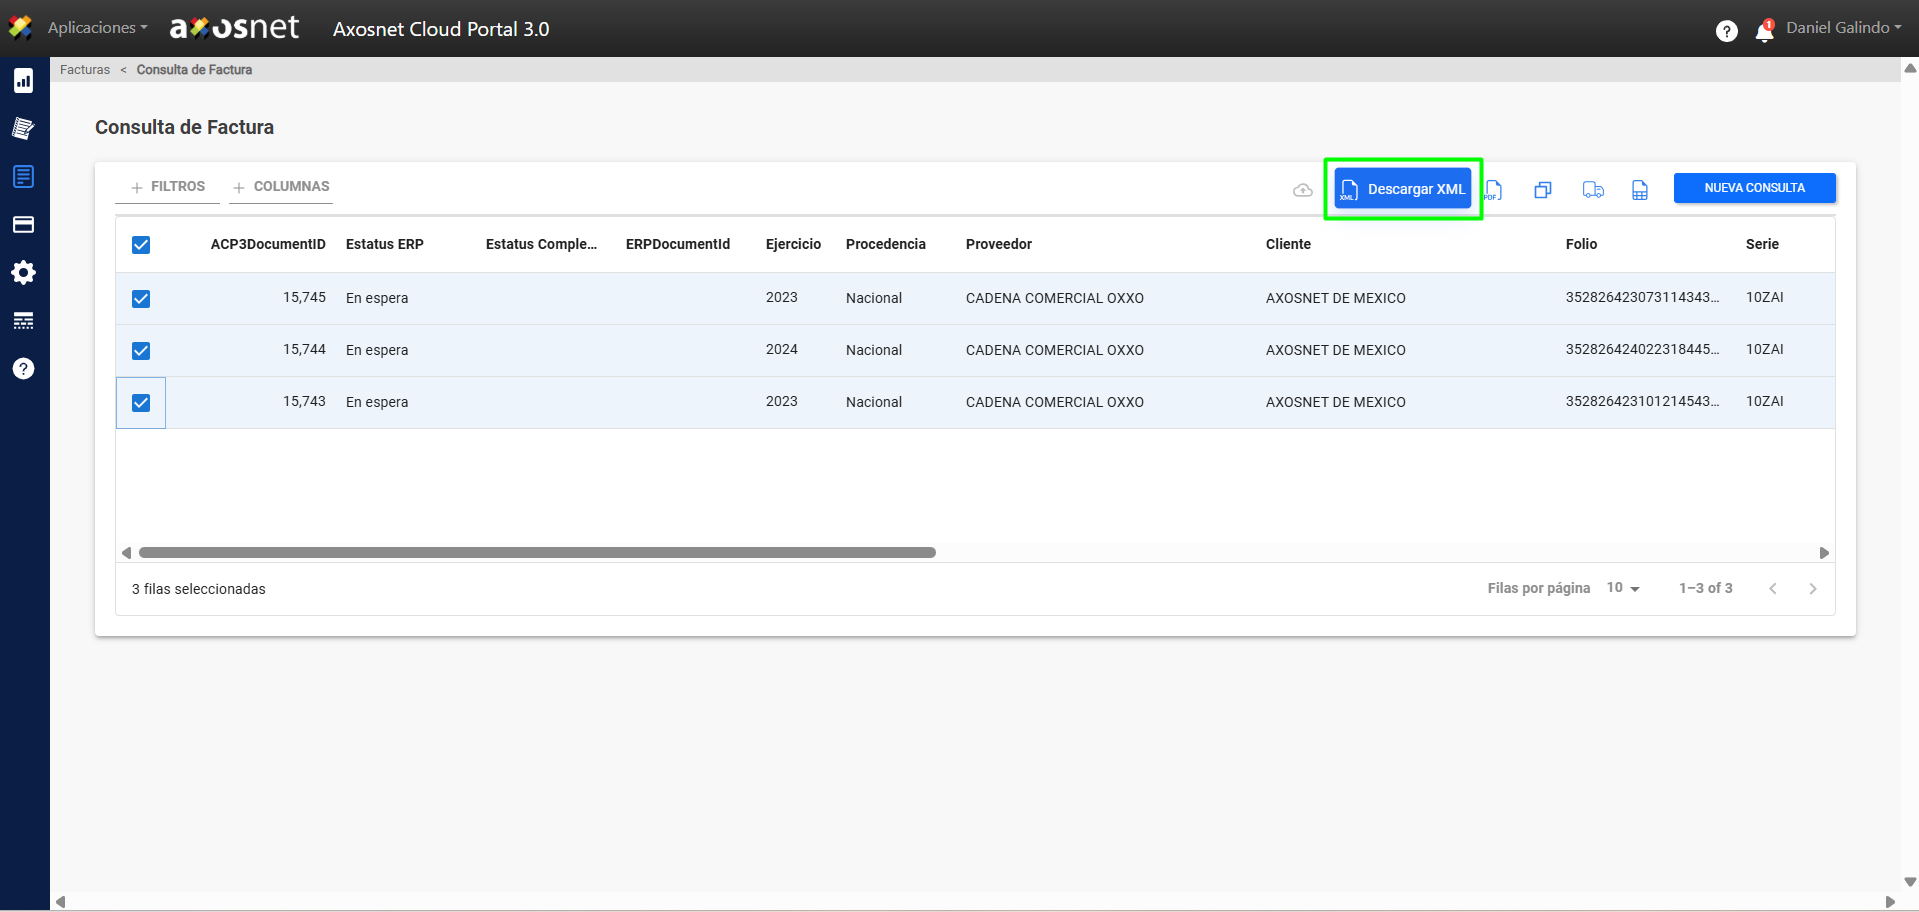Click the Descargar XML button
Screen dimensions: 1919x912
tap(1402, 189)
